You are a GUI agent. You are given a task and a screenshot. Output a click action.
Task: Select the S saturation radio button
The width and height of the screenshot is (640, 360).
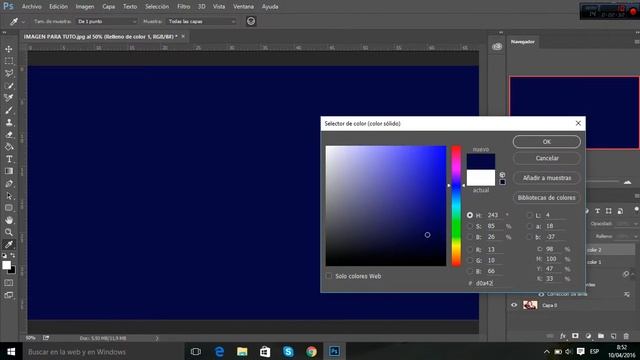(470, 226)
